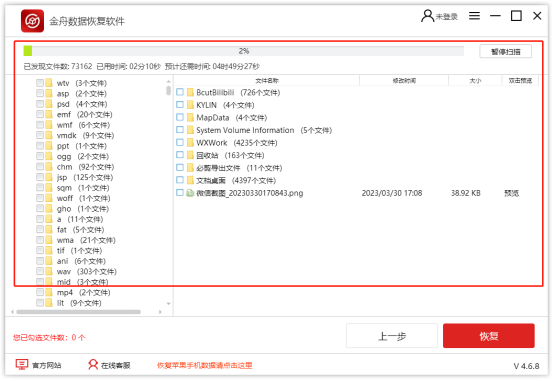Open the user account login icon
The height and width of the screenshot is (381, 554).
[x=428, y=16]
